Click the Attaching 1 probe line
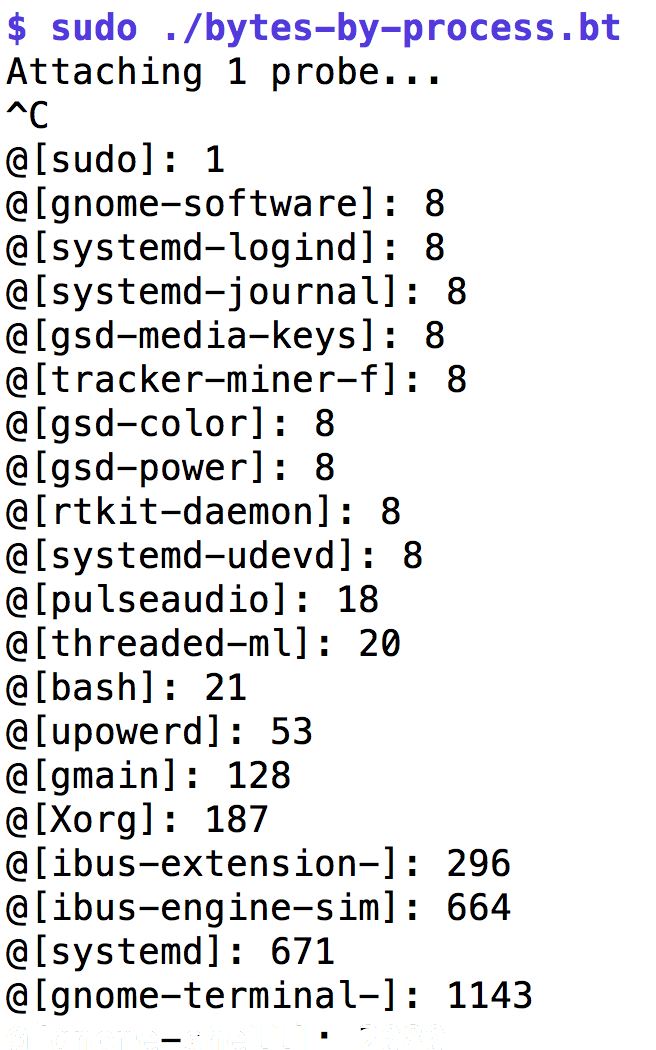The height and width of the screenshot is (1050, 656). [x=224, y=72]
